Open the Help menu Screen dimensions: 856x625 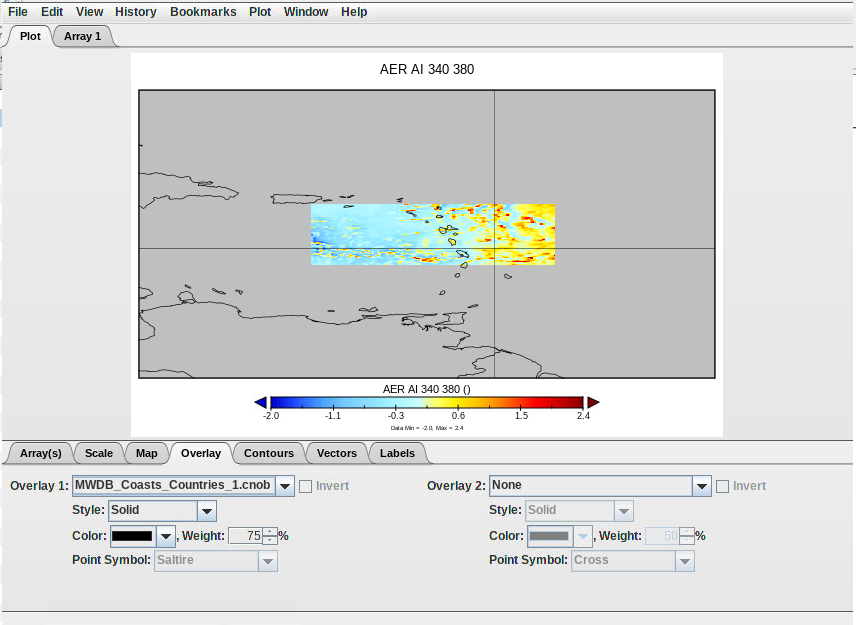354,11
